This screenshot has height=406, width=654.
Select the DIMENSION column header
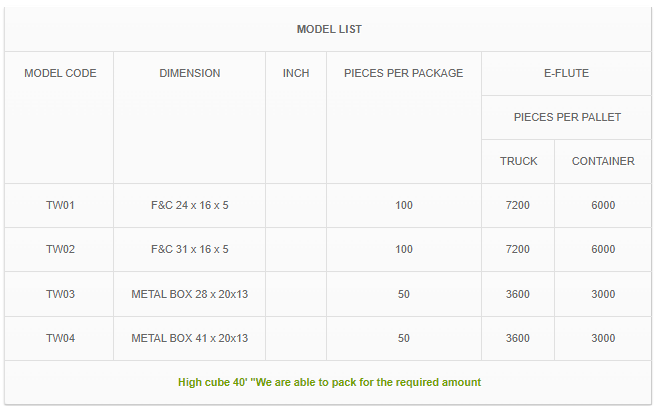pyautogui.click(x=189, y=73)
